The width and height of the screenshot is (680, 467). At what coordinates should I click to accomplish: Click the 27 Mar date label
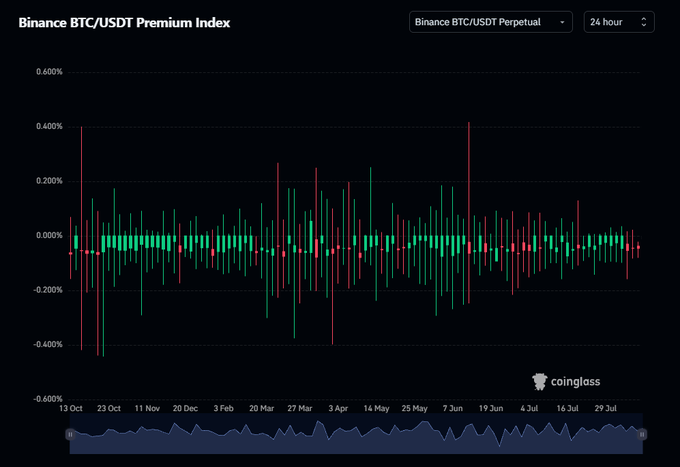300,408
